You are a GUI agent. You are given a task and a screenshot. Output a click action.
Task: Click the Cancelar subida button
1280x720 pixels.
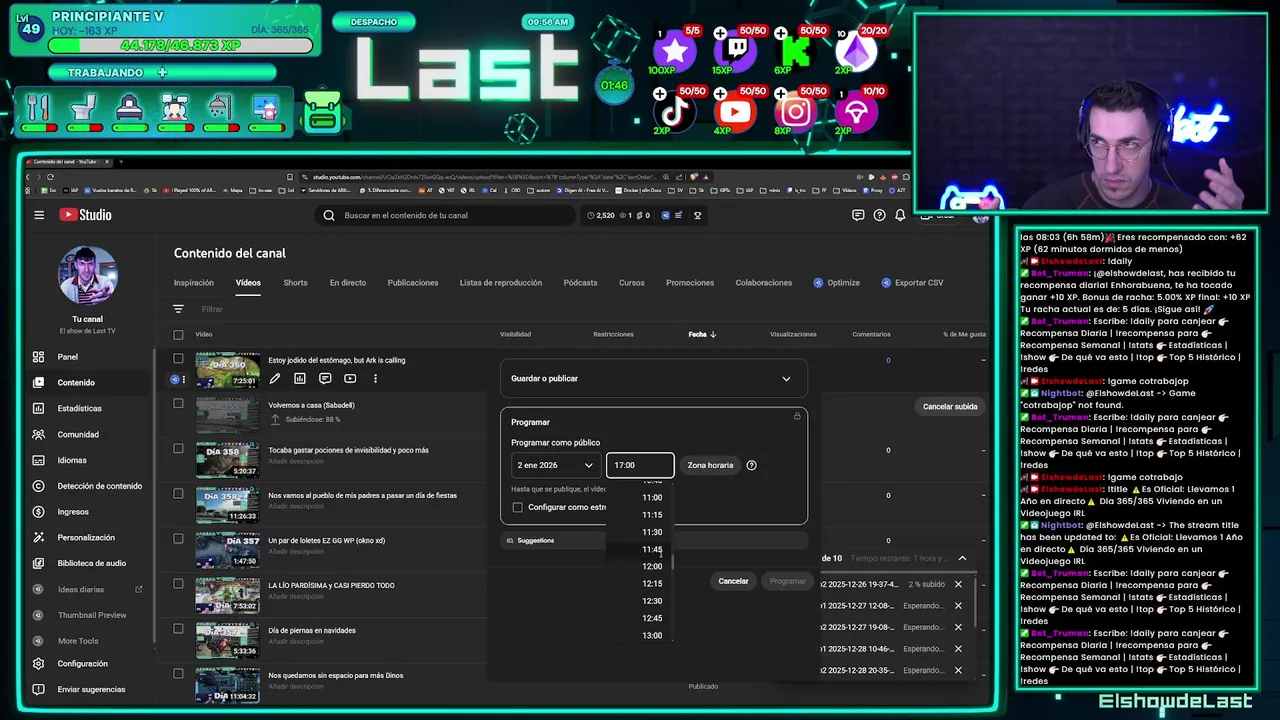pyautogui.click(x=950, y=406)
